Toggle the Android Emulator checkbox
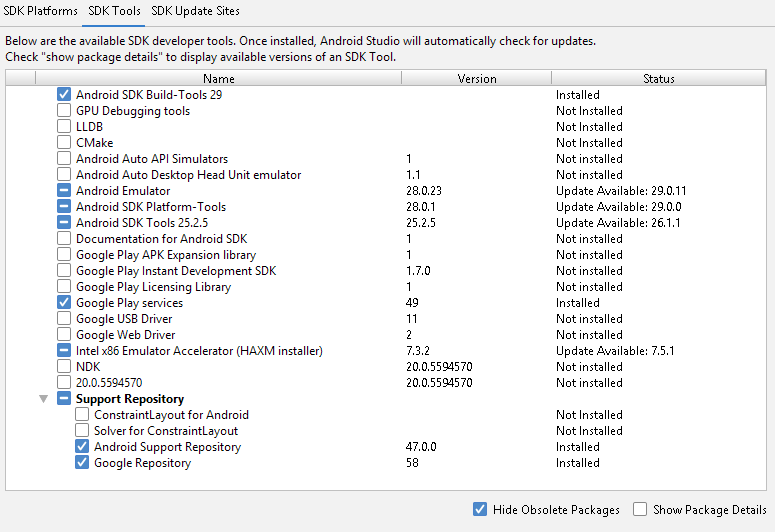Viewport: 775px width, 532px height. 64,190
